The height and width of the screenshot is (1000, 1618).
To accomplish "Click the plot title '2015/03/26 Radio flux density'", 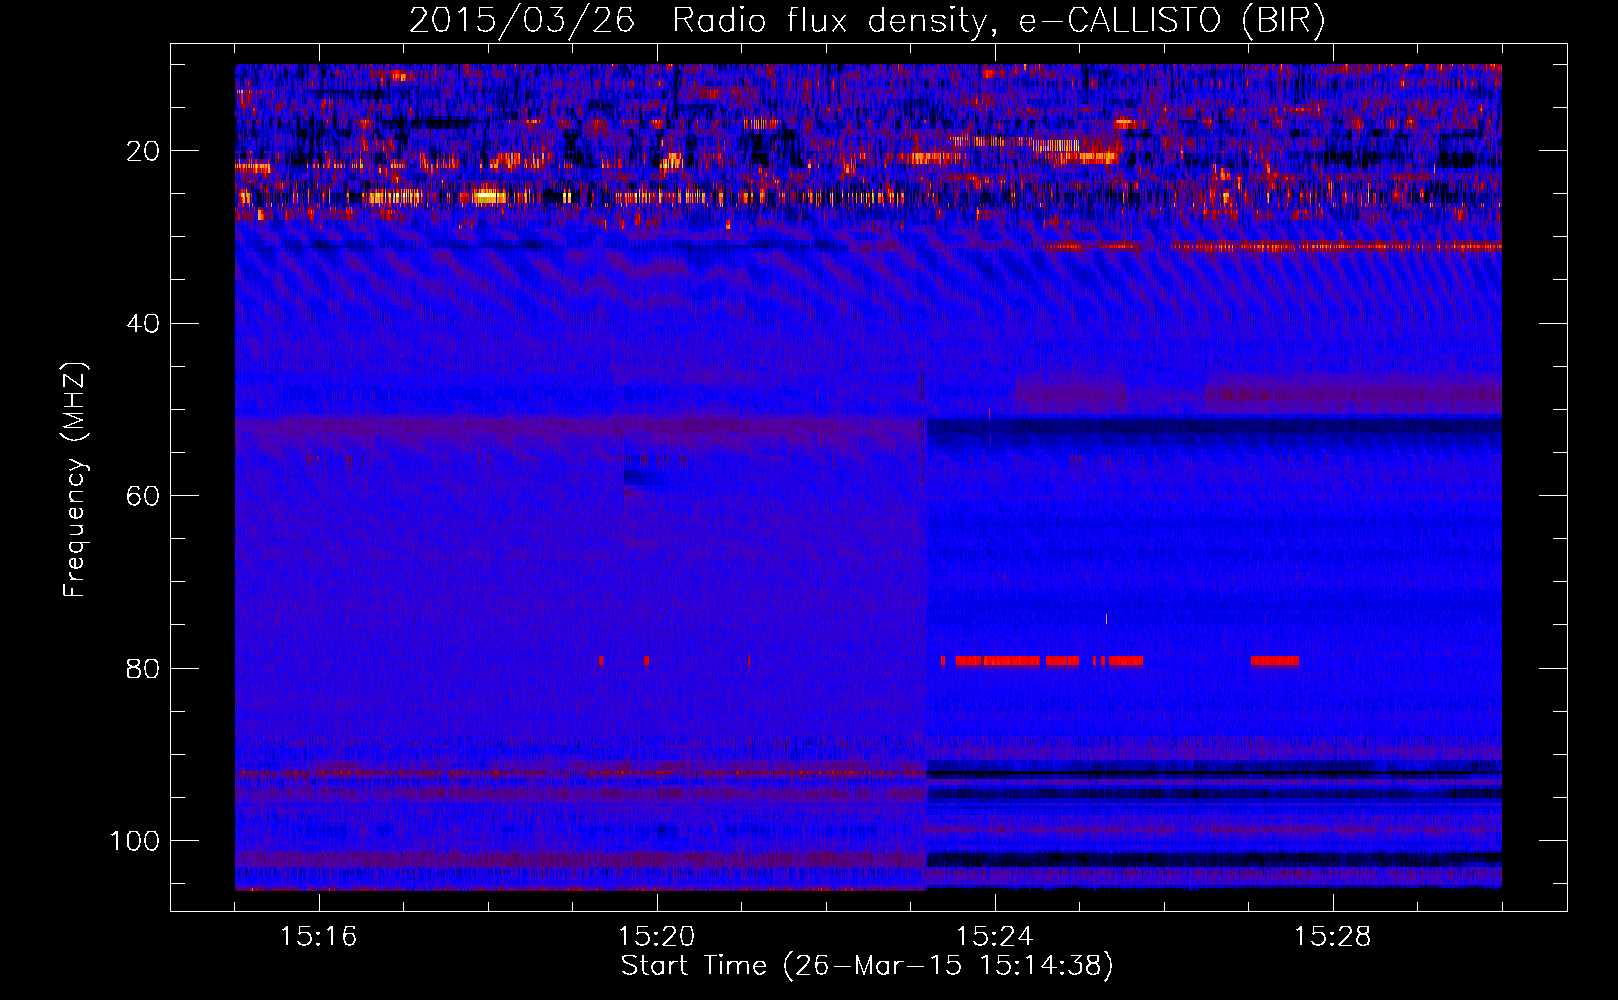I will pyautogui.click(x=867, y=20).
